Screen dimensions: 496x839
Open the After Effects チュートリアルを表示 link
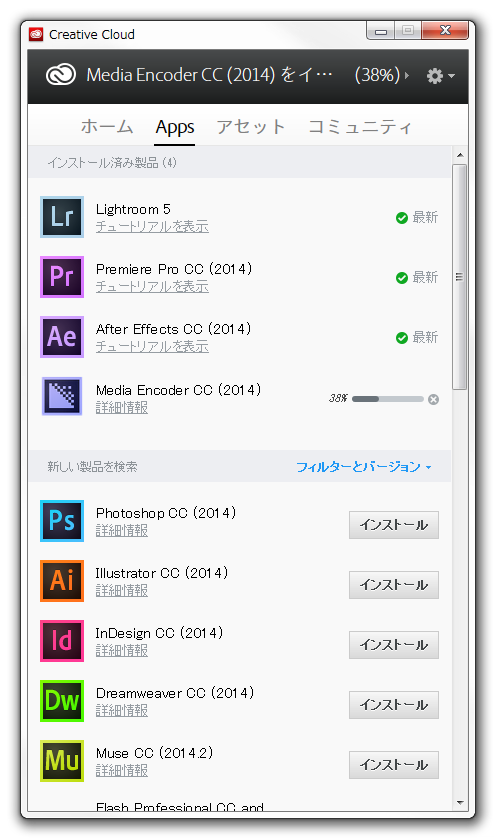(x=152, y=346)
